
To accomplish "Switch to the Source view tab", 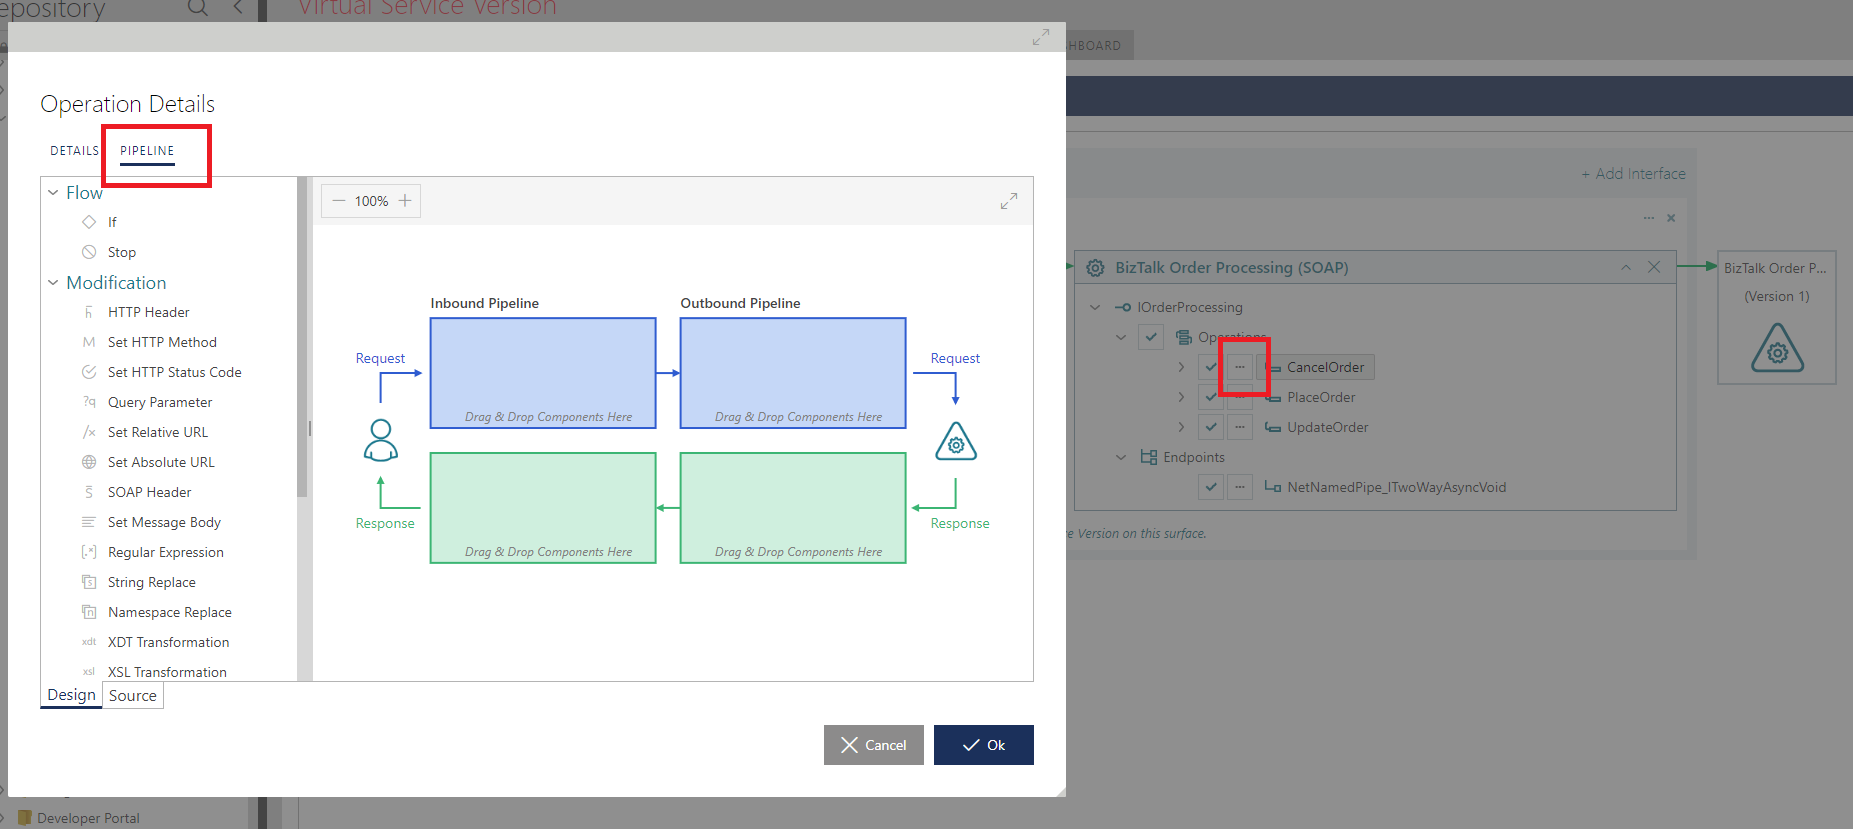I will (x=133, y=696).
